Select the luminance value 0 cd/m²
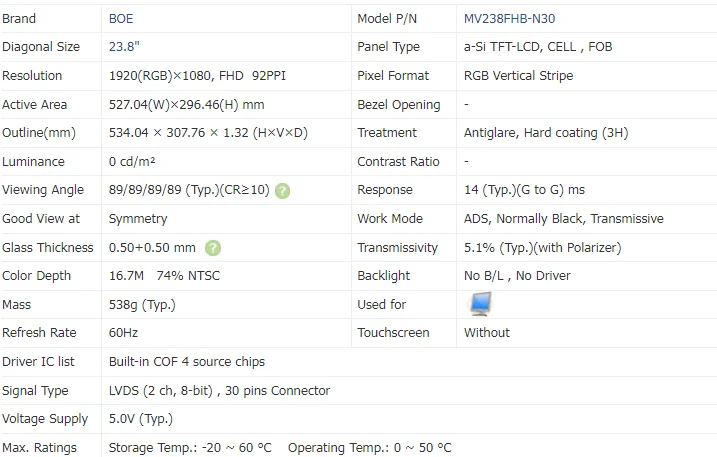This screenshot has height=457, width=717. point(132,161)
